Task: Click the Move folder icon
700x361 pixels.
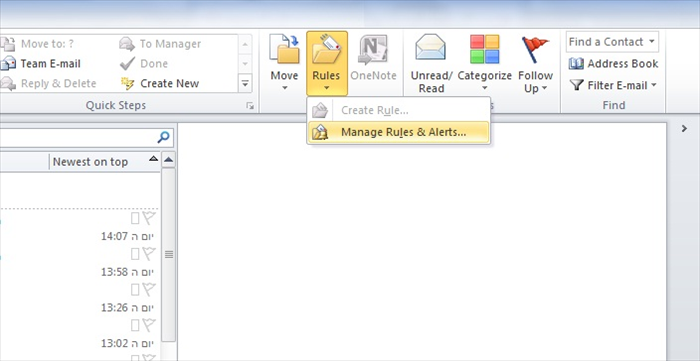Action: (284, 49)
